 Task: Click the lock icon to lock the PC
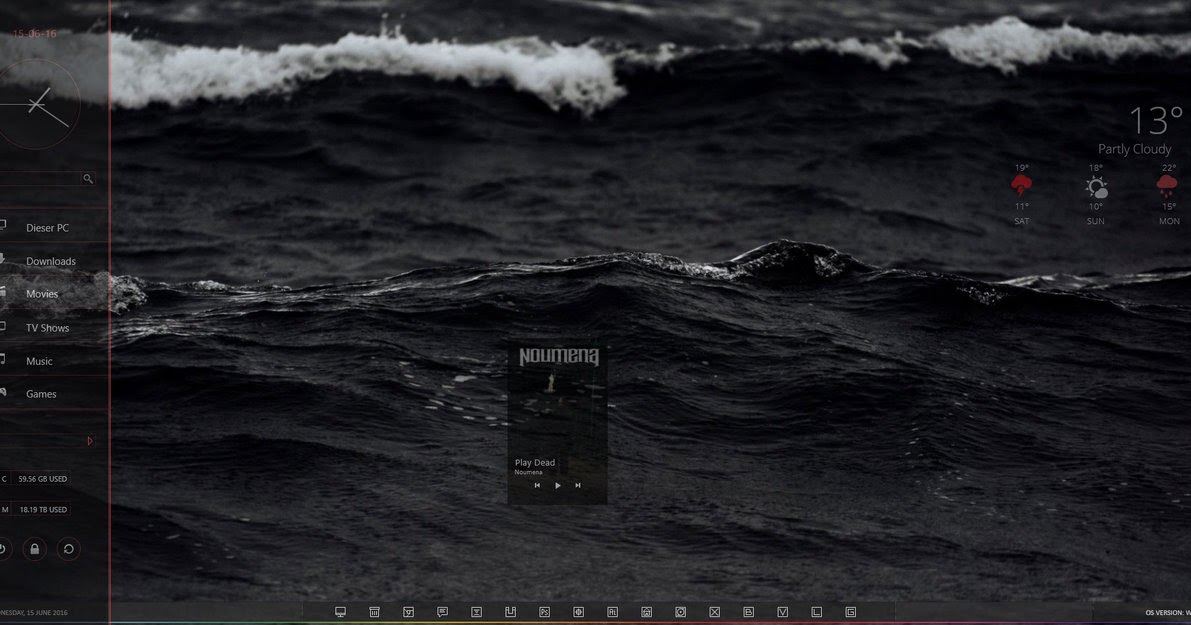[34, 549]
